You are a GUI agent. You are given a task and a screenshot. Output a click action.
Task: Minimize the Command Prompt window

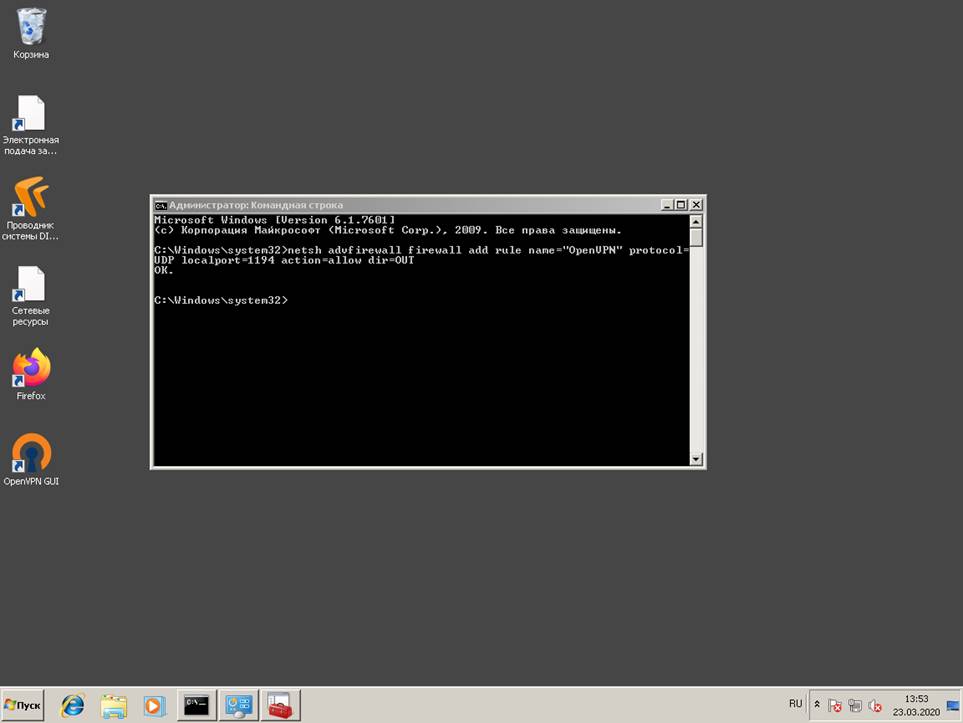(668, 205)
